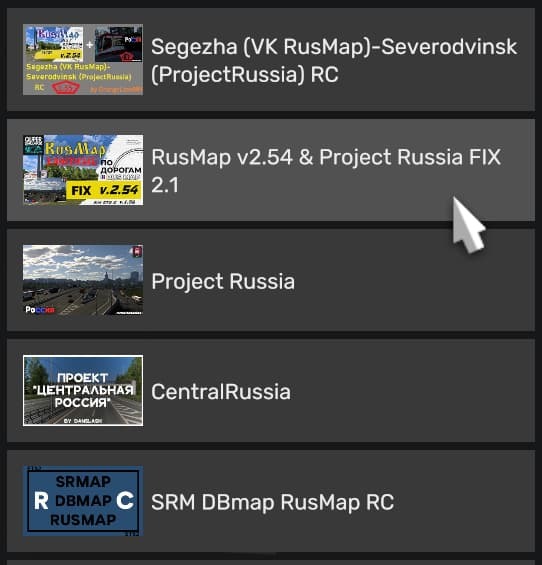Click the RusMap logo in the highlighted row thumbnail

pyautogui.click(x=75, y=148)
